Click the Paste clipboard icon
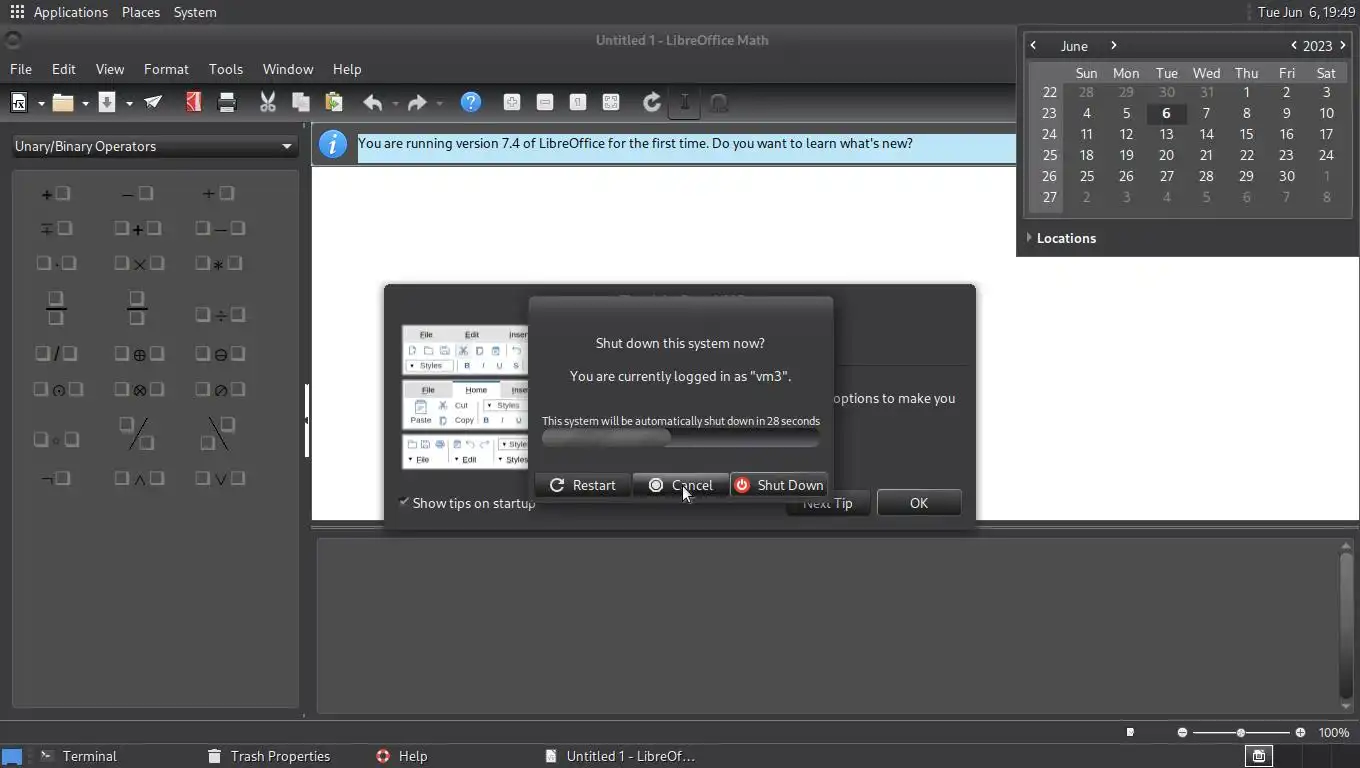Viewport: 1360px width, 768px height. [334, 102]
